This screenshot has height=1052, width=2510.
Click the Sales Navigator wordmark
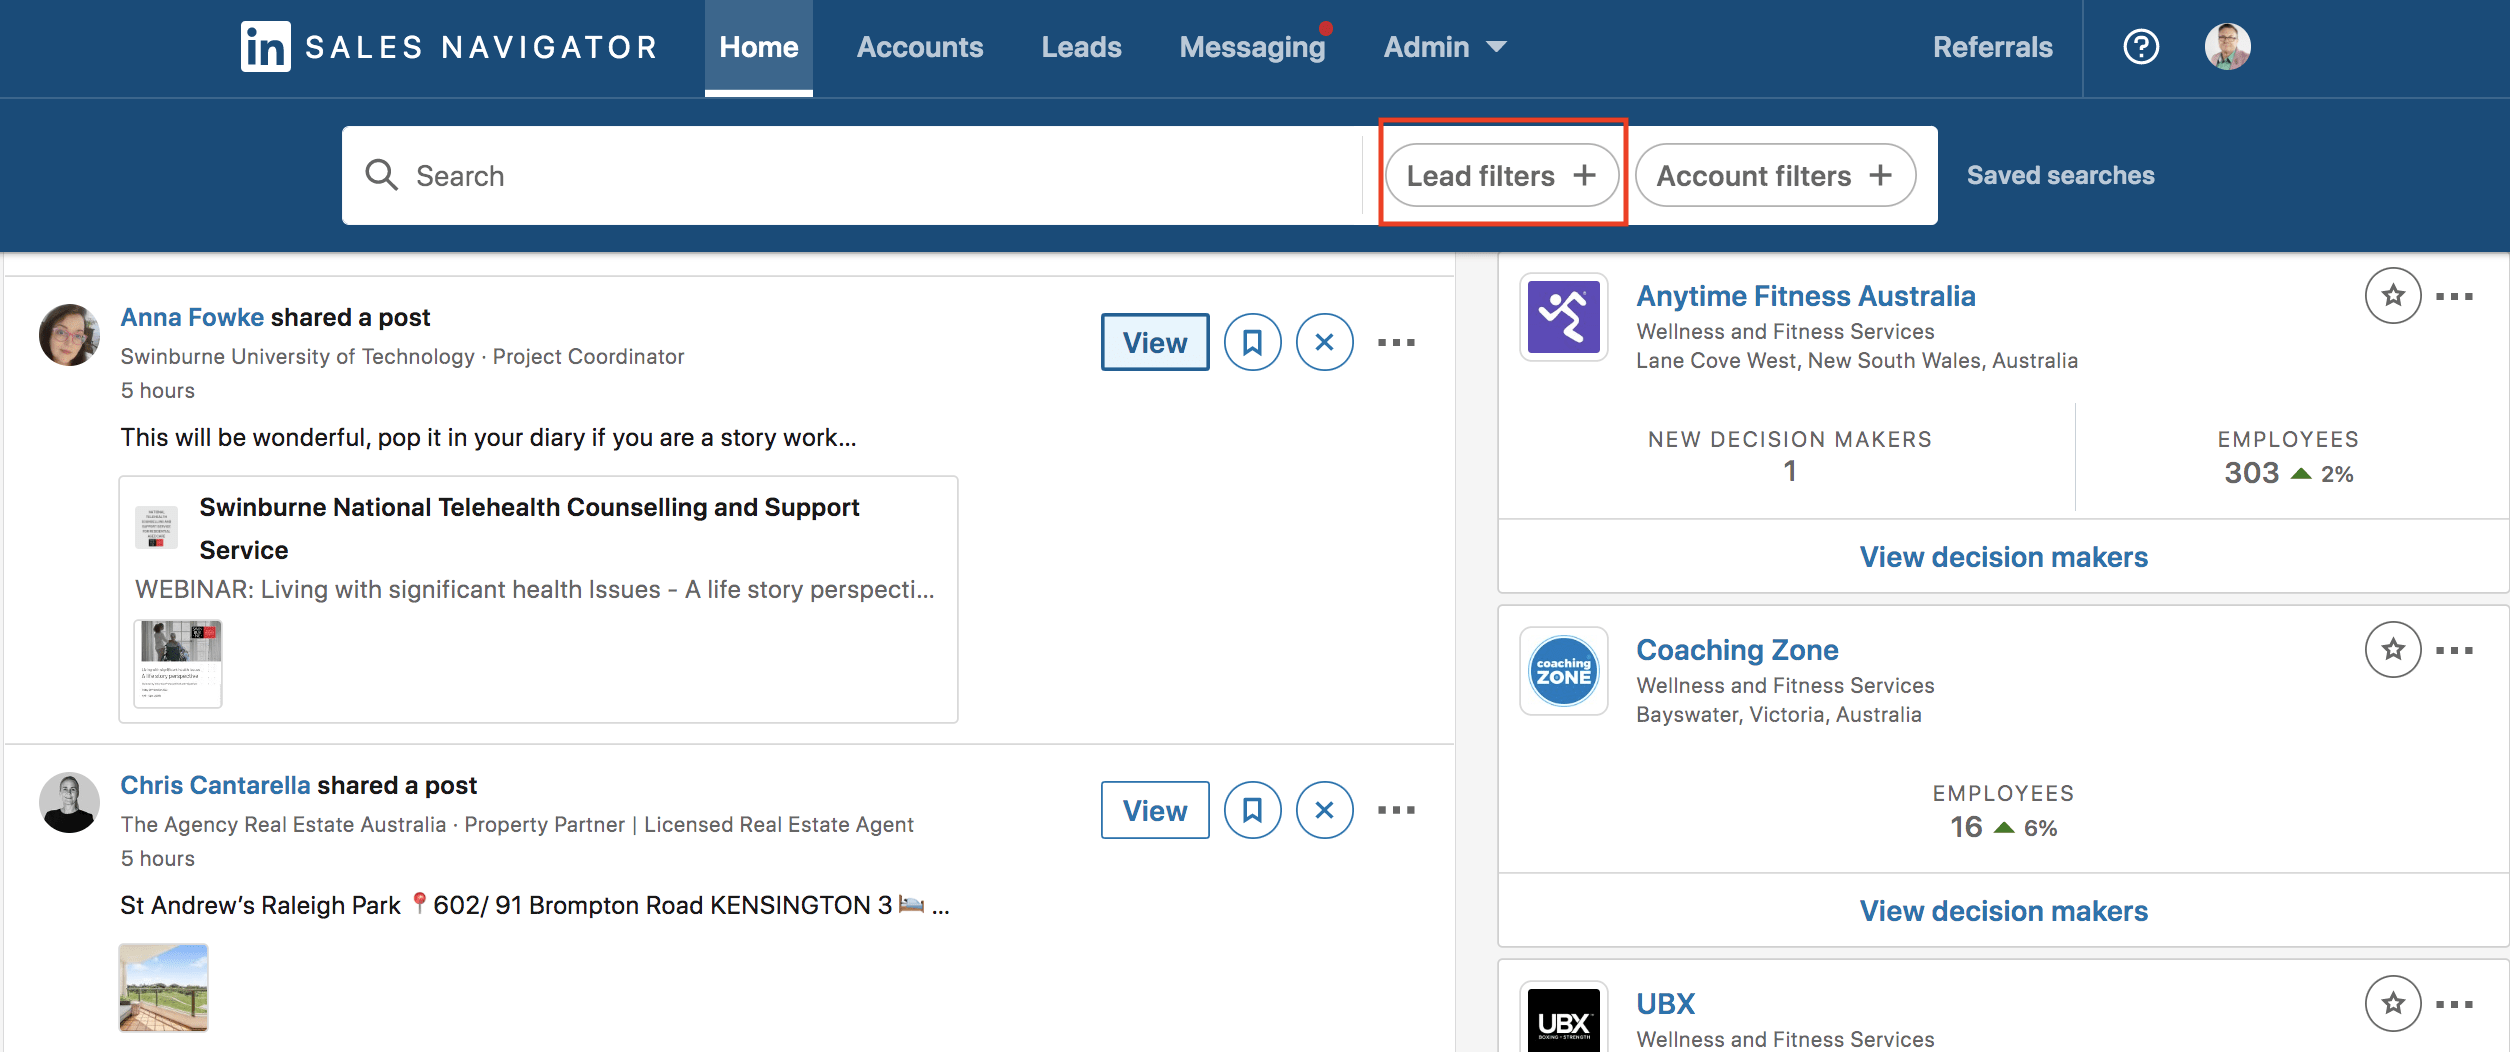481,47
